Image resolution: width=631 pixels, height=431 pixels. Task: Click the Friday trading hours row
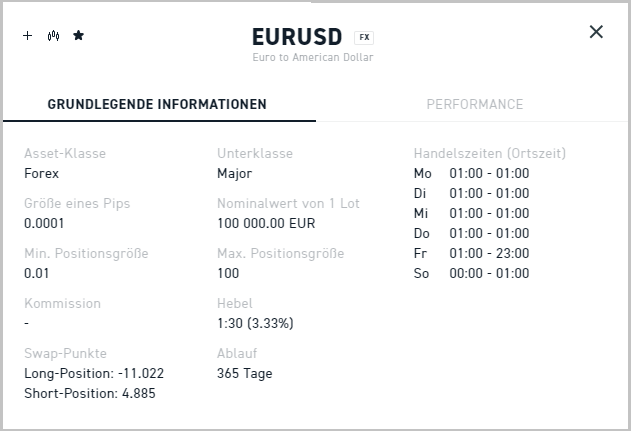pos(471,253)
